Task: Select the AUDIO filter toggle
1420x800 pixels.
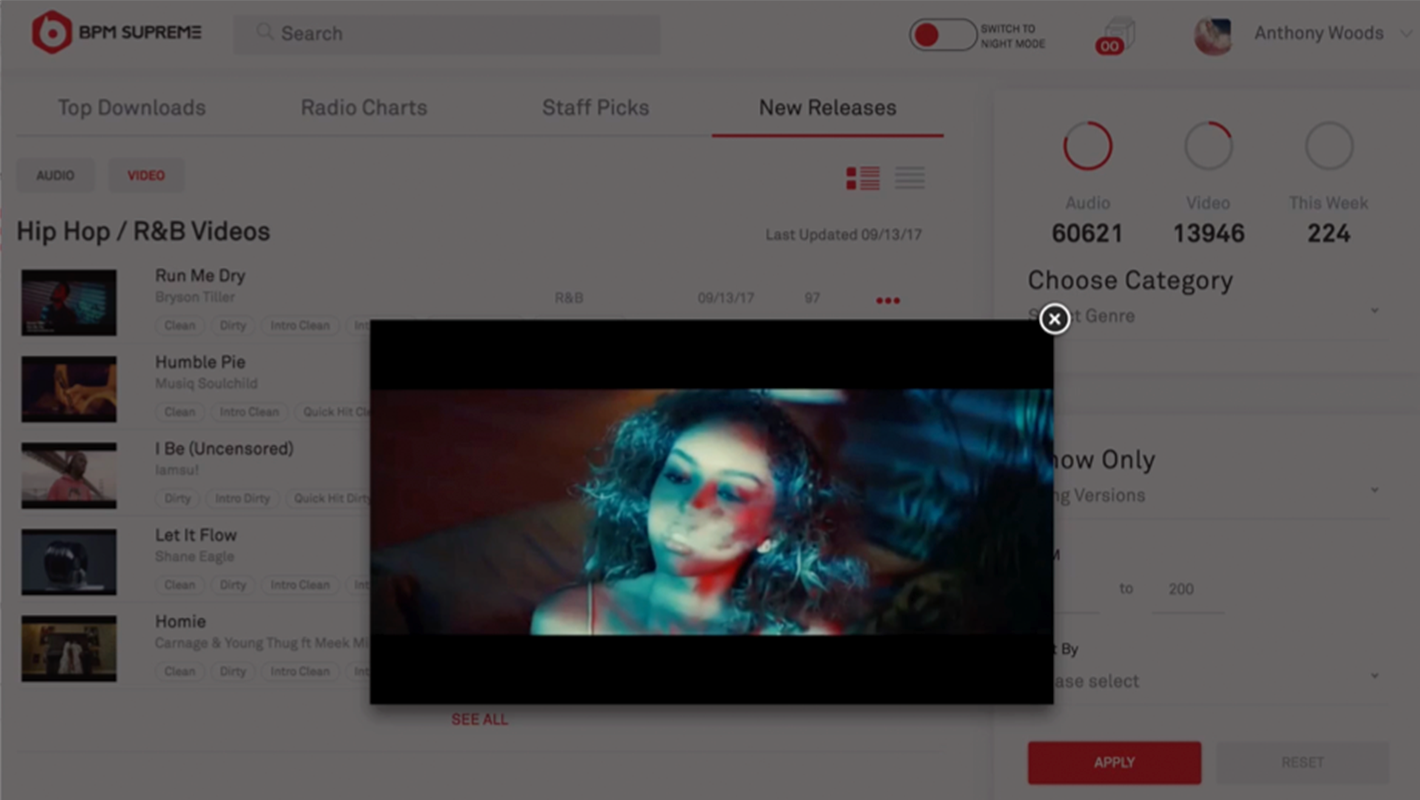Action: tap(55, 175)
